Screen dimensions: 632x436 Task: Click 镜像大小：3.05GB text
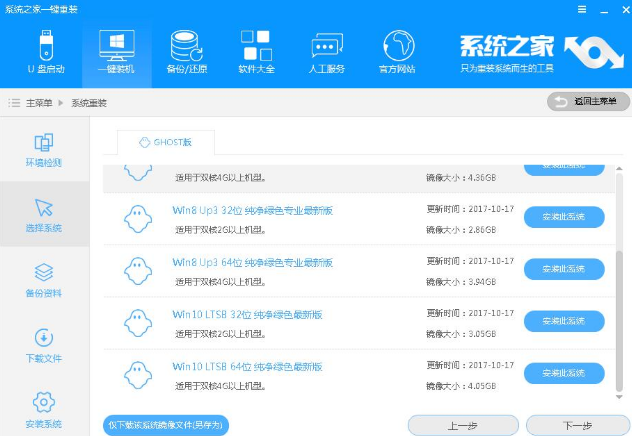461,334
